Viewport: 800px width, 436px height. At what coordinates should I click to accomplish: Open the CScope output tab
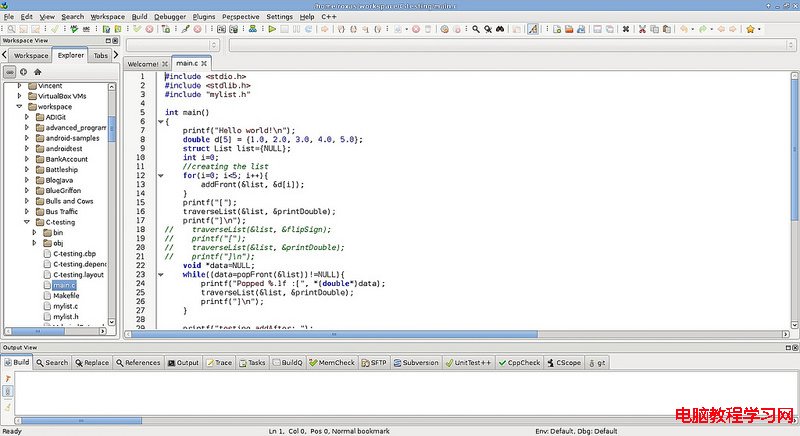coord(564,363)
